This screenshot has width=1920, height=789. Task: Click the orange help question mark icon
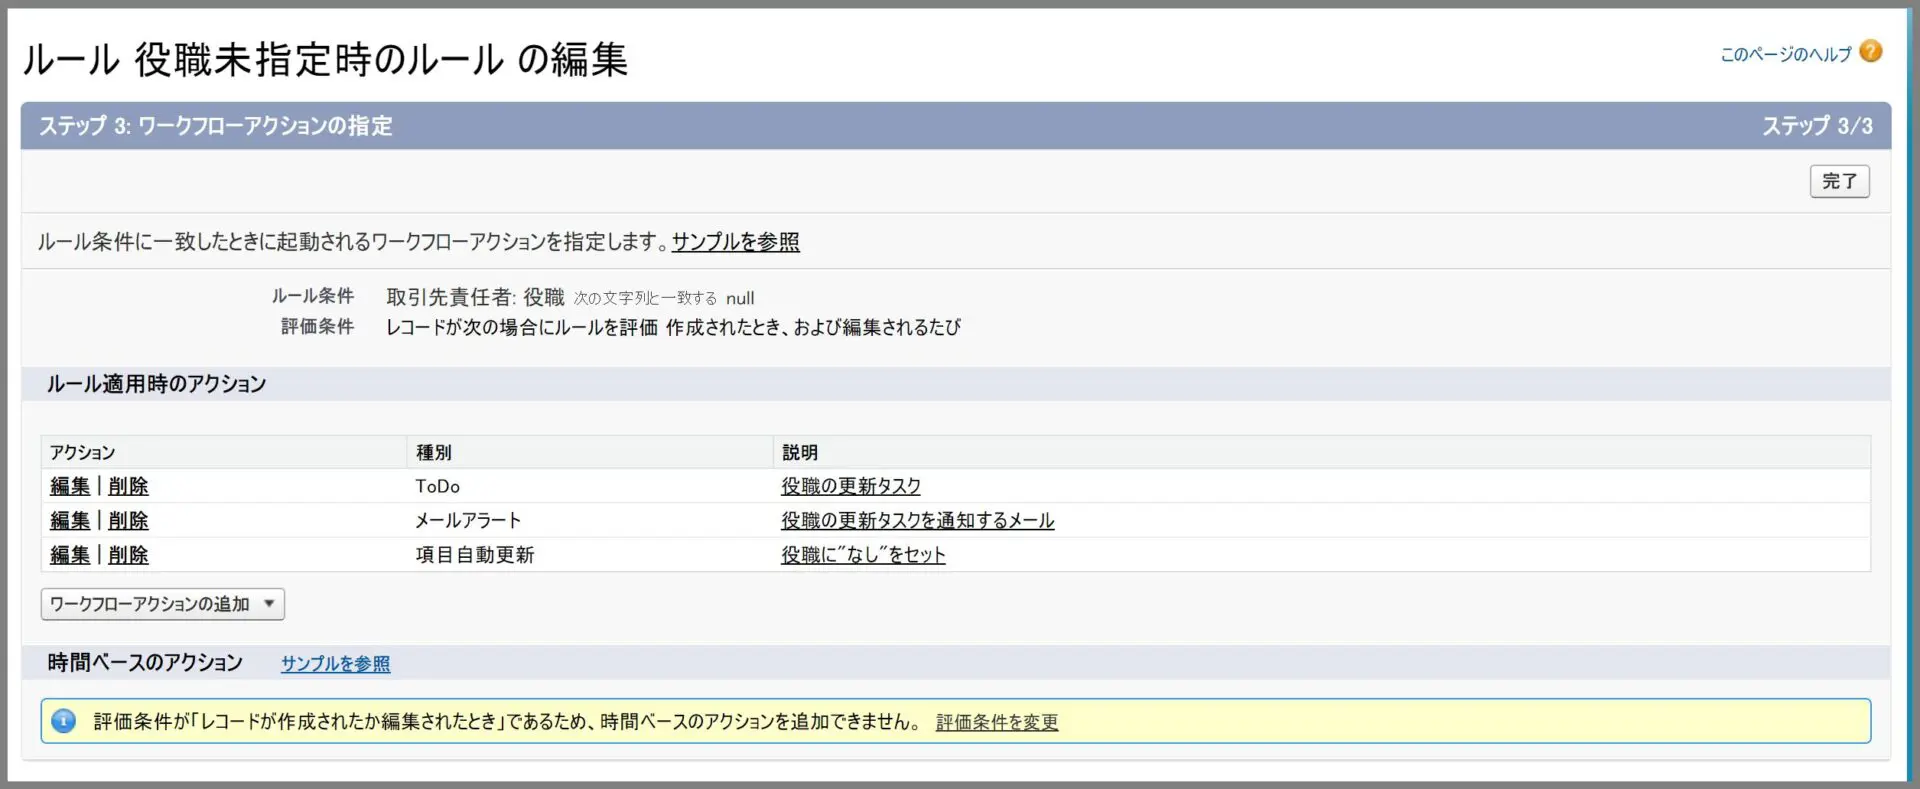click(1870, 52)
